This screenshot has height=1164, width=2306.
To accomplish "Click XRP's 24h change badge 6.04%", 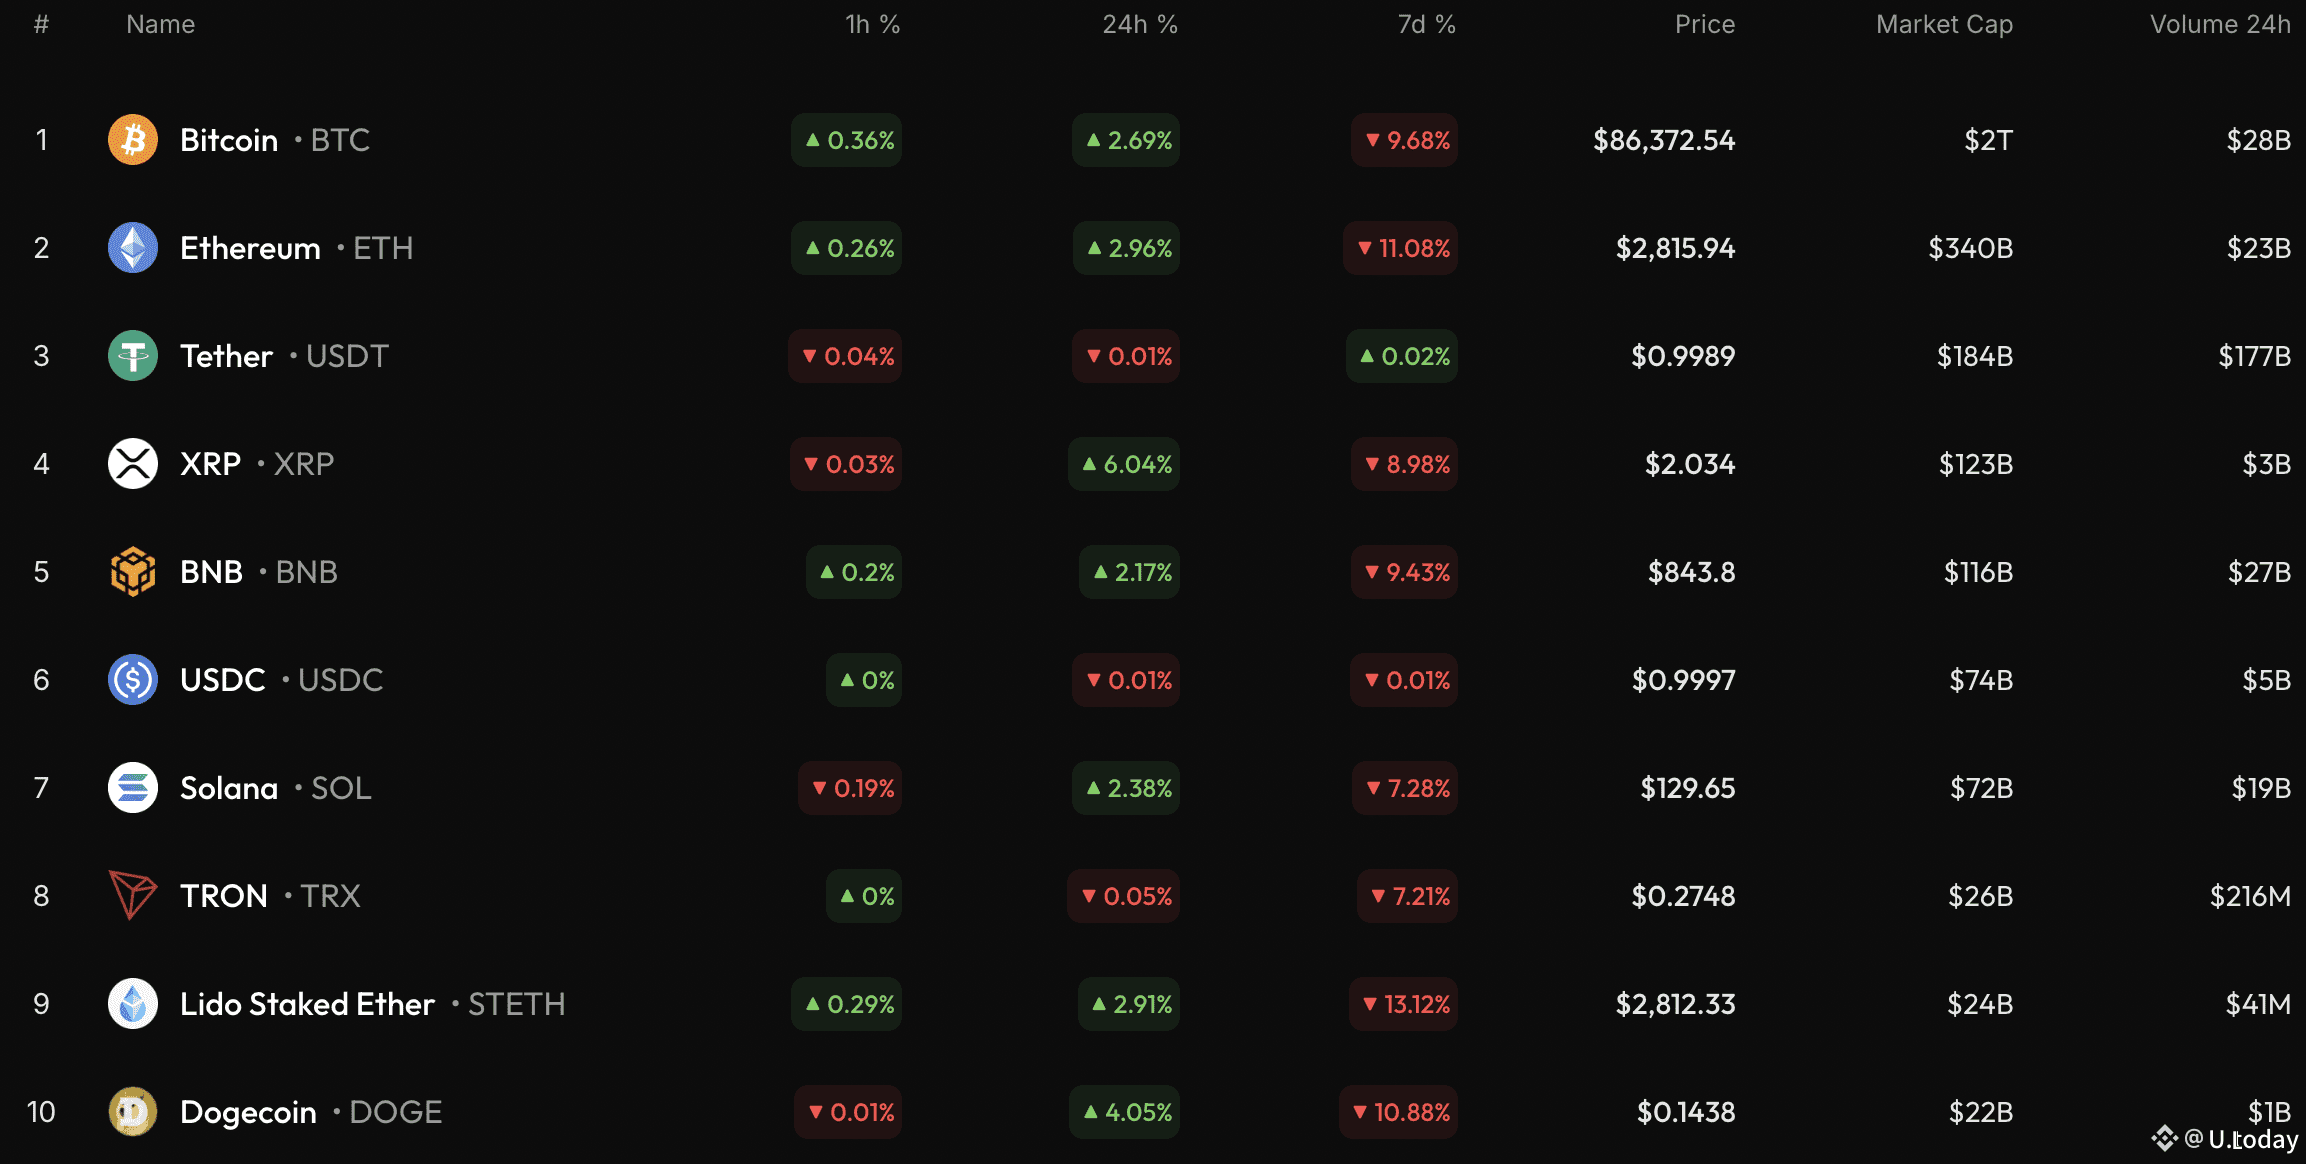I will pos(1125,464).
